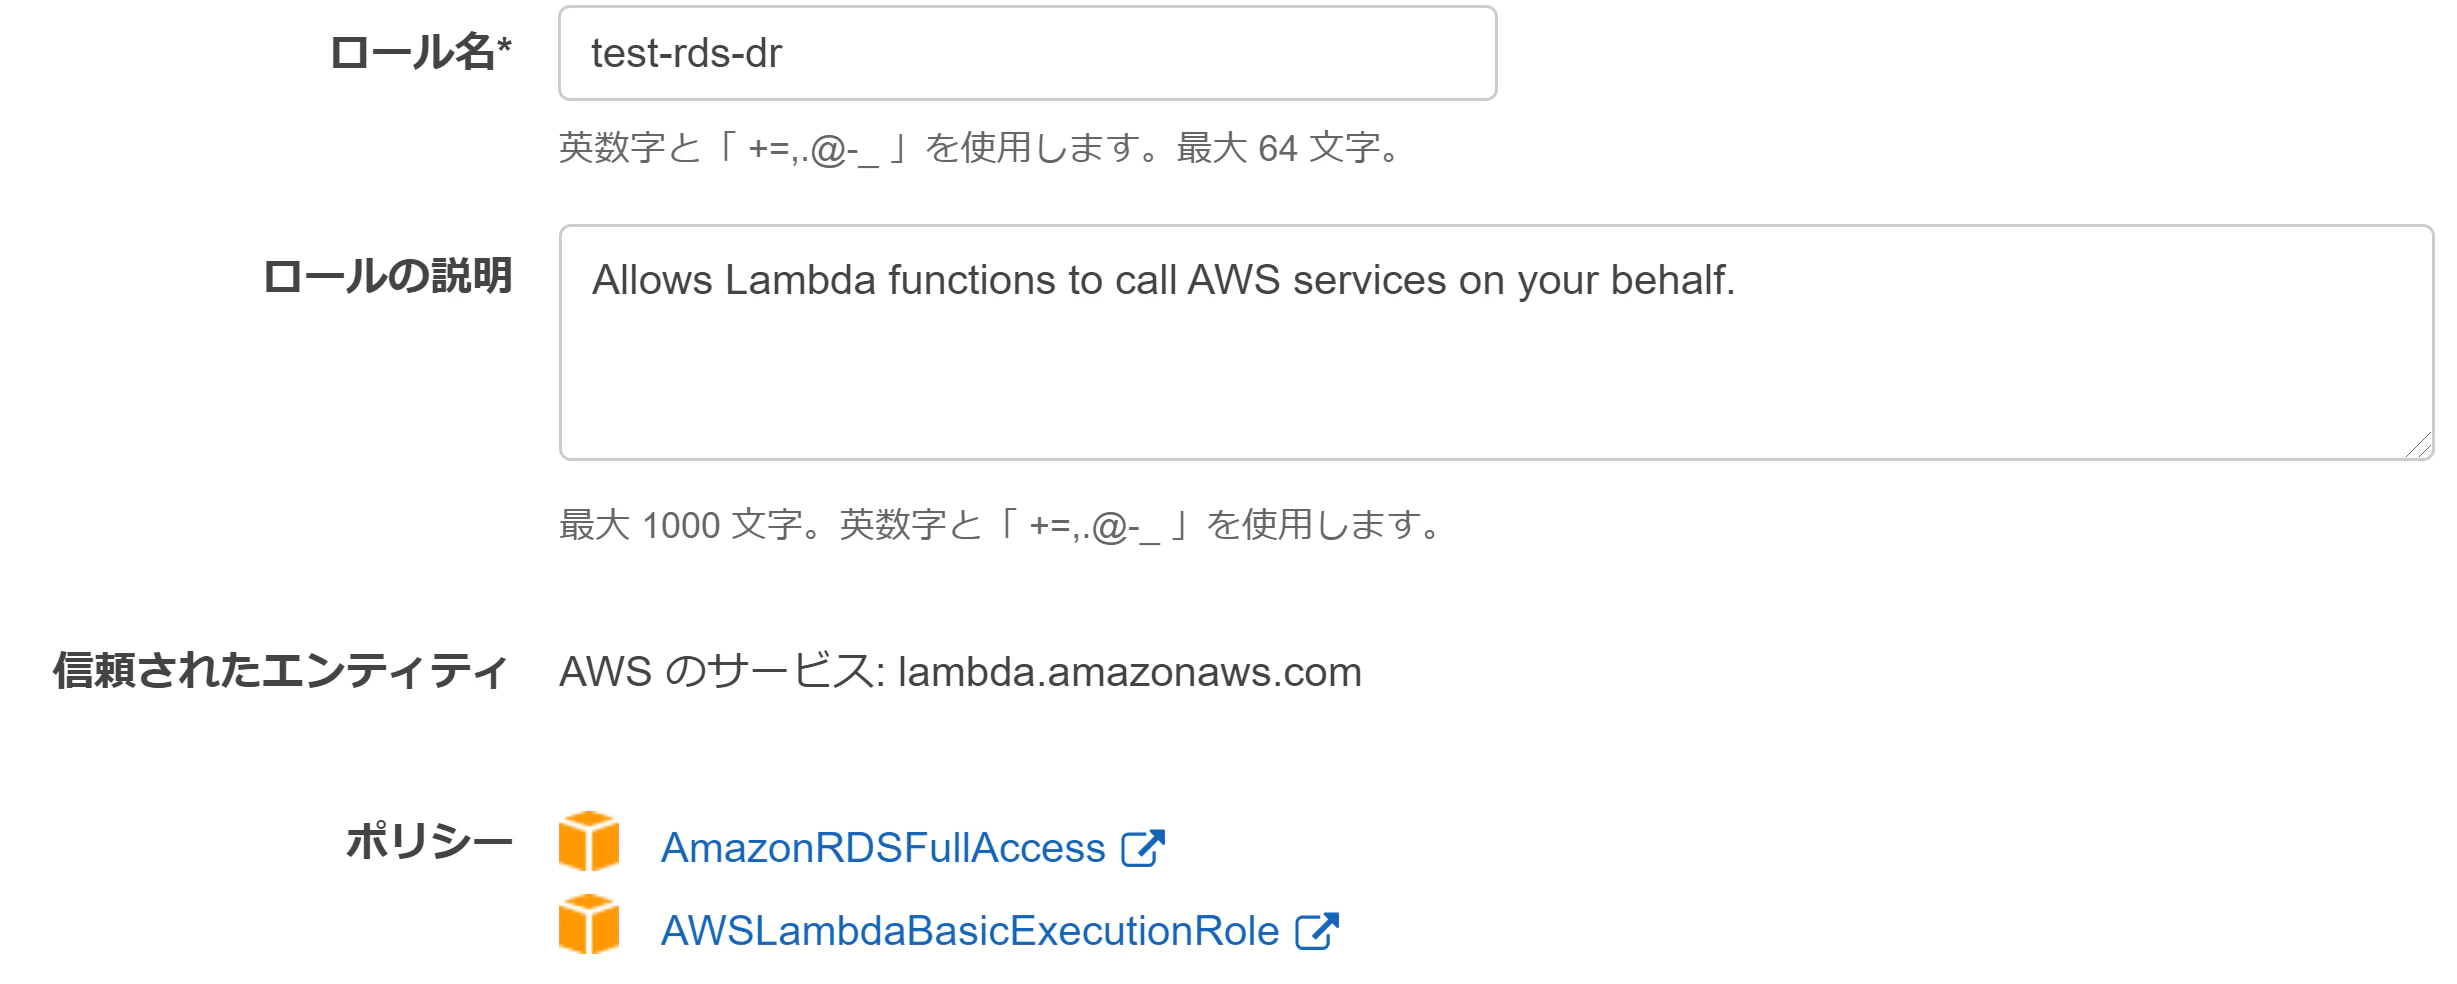Screen dimensions: 2457x984
Task: Place cursor at end of test-rds-dr text
Action: coord(783,53)
